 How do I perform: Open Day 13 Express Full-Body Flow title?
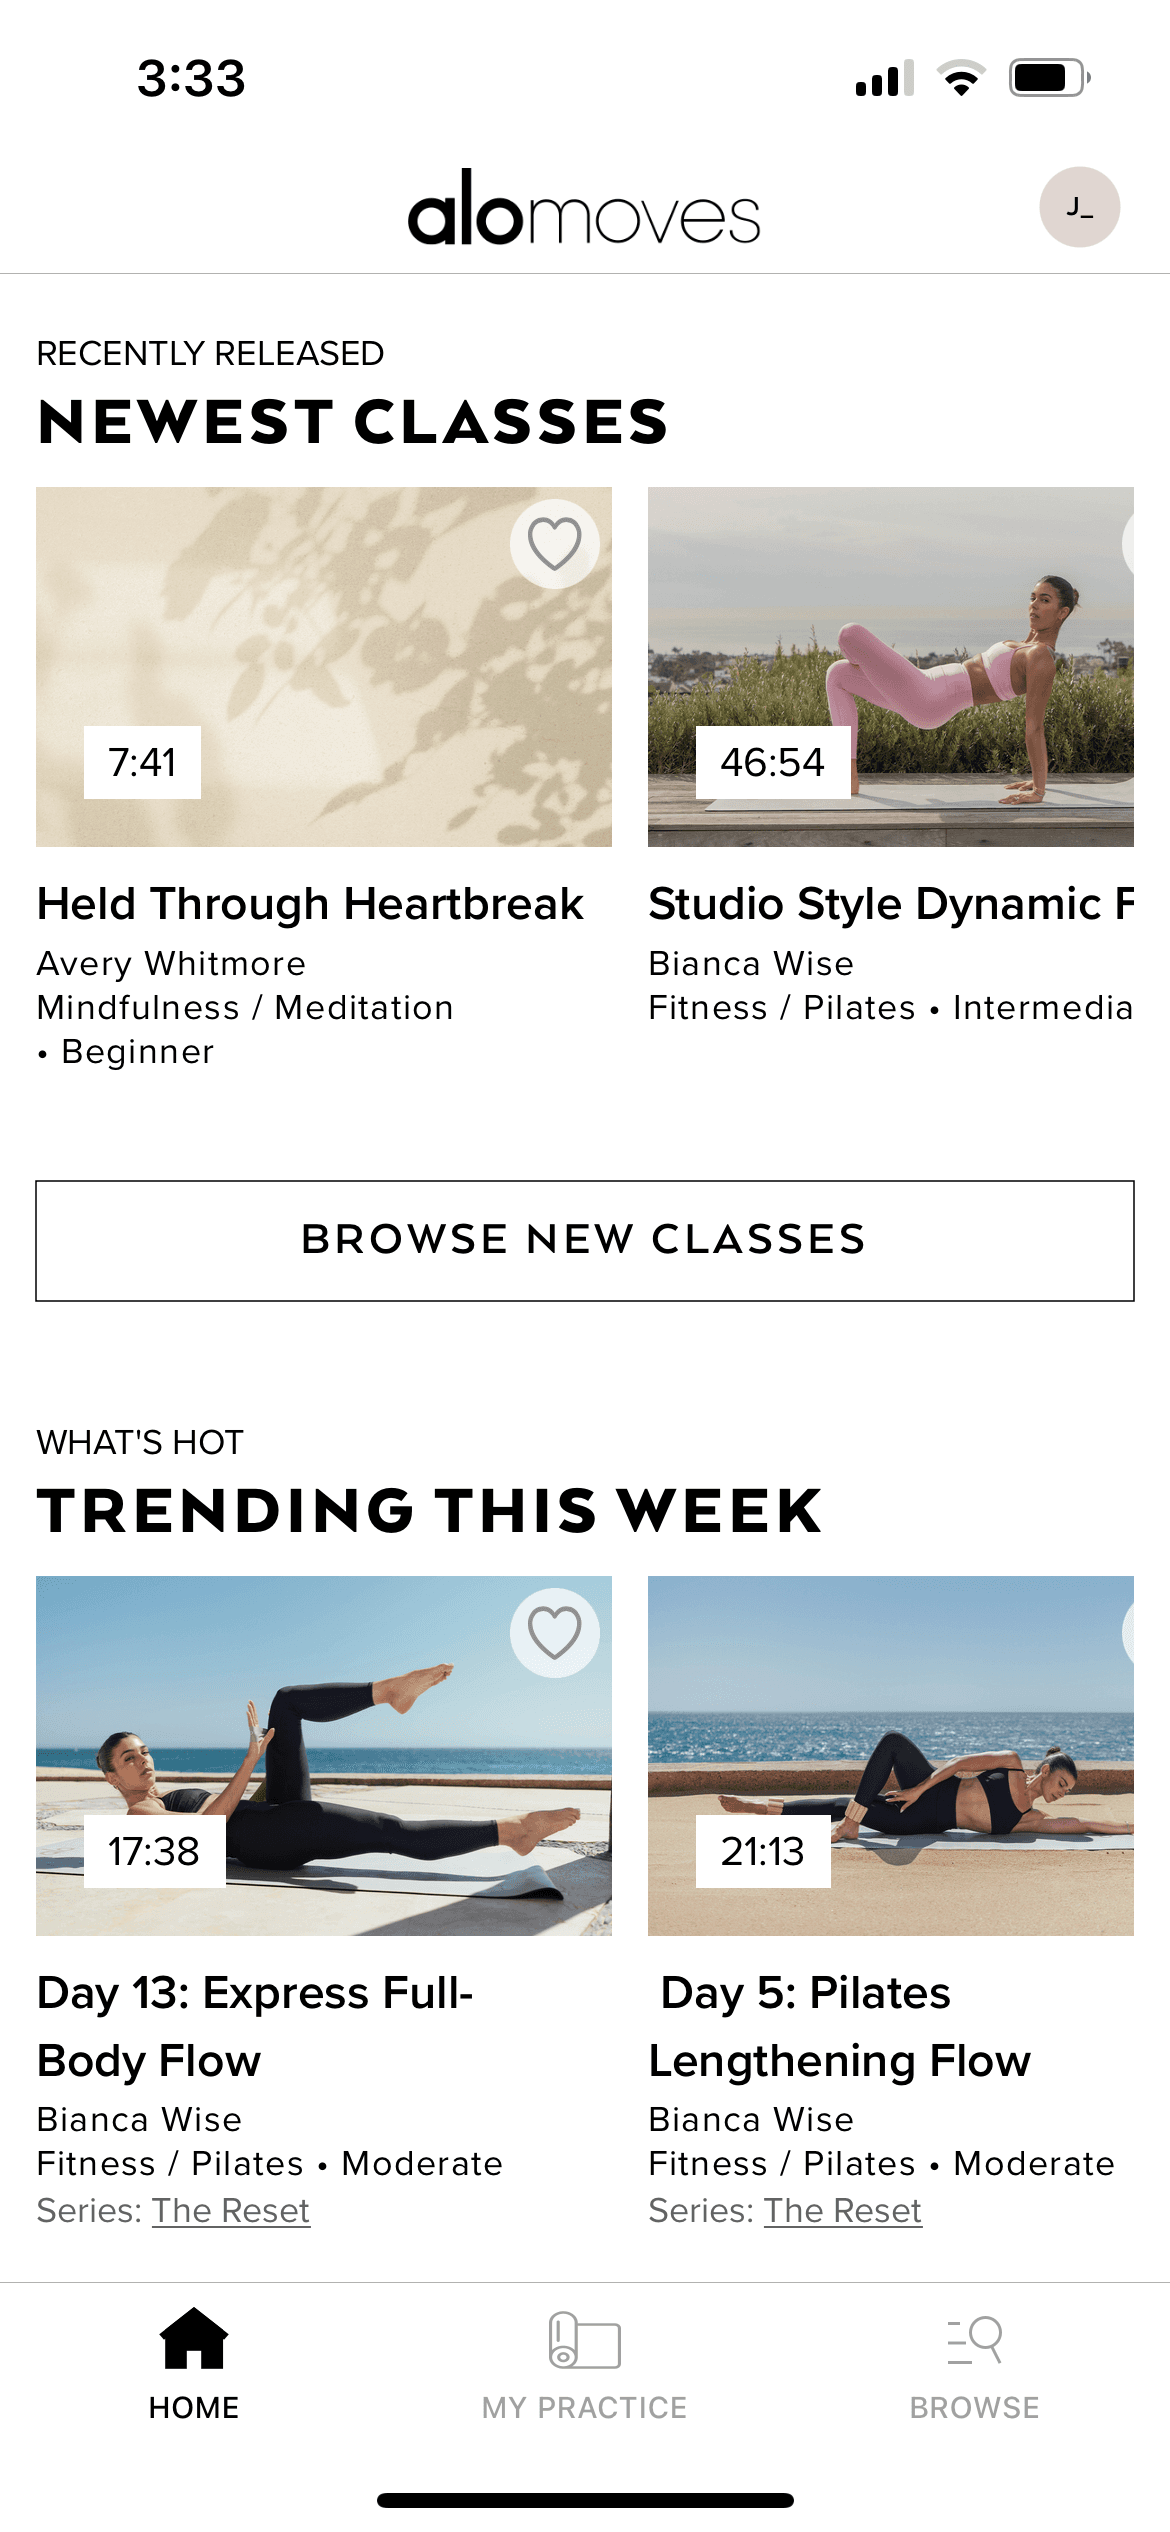[x=255, y=2027]
